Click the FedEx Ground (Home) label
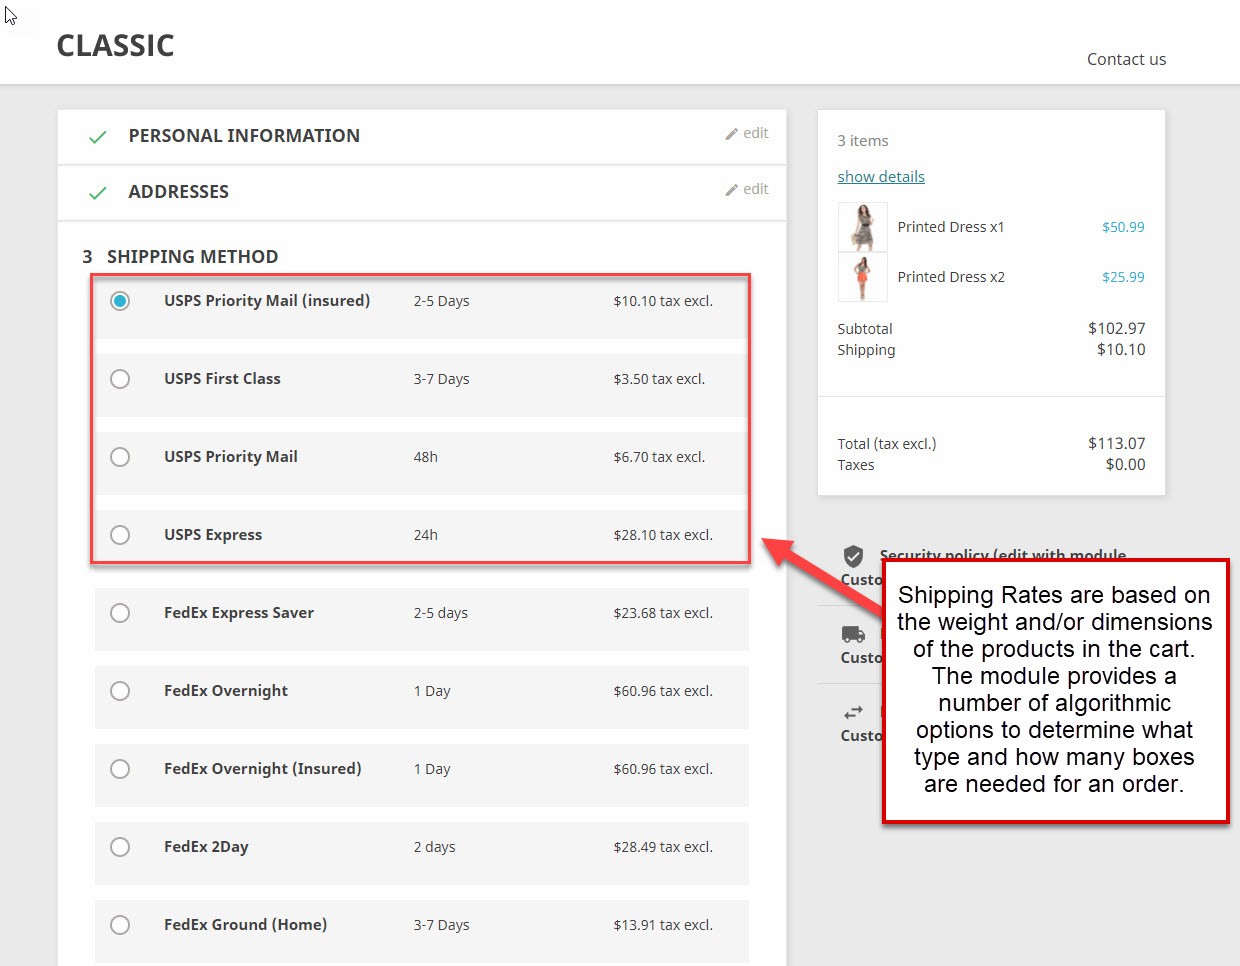This screenshot has width=1240, height=966. click(245, 925)
